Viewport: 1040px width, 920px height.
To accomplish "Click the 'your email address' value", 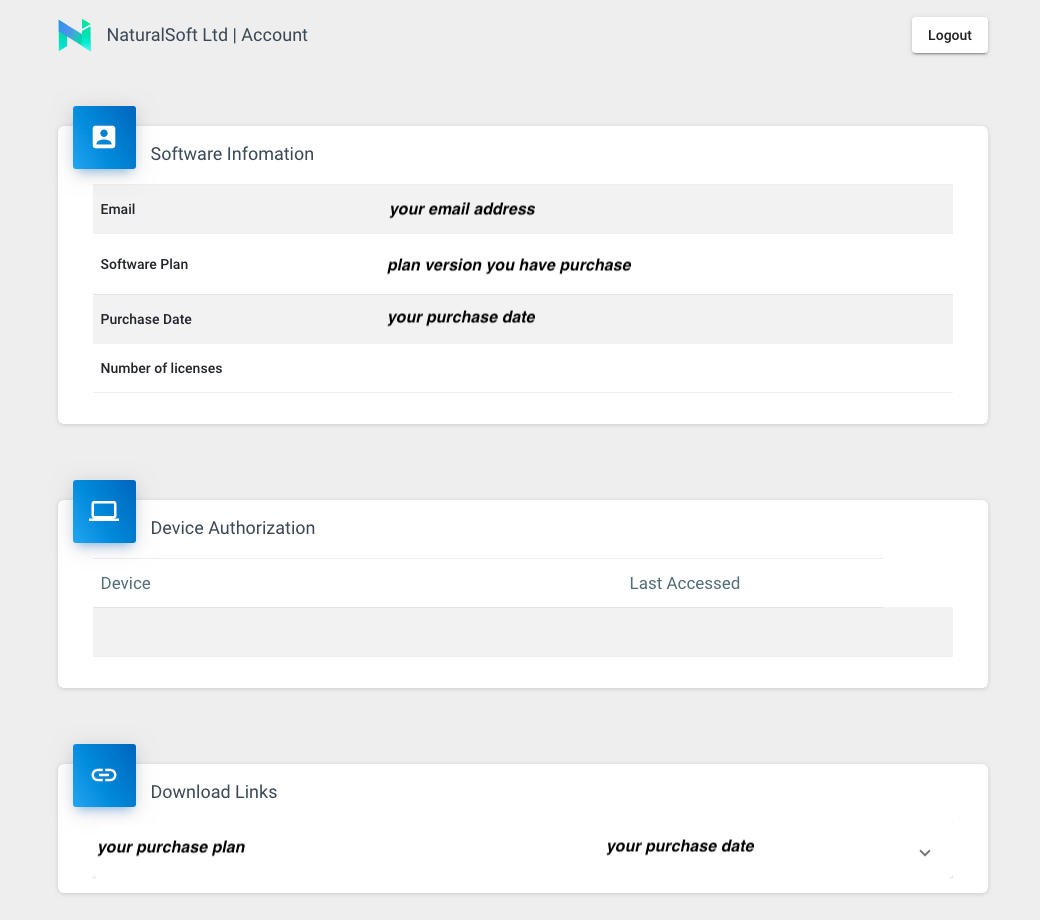I will tap(462, 209).
